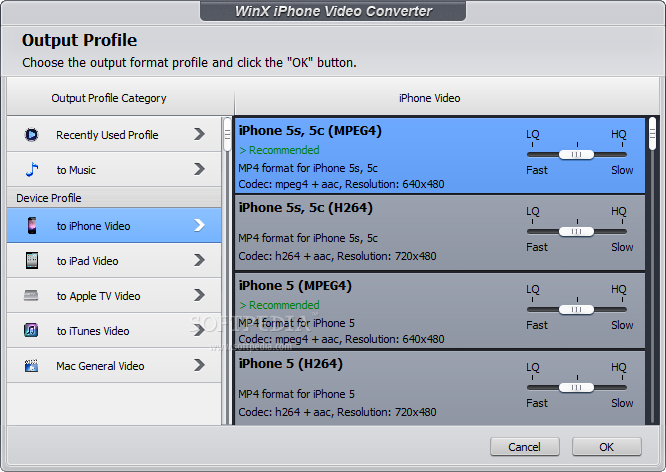Select the iPhone 5s, 5c (H264) profile title
This screenshot has height=472, width=666.
click(305, 208)
